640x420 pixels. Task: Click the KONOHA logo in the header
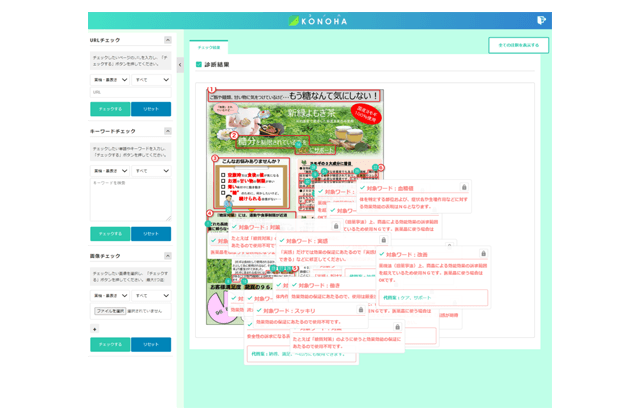pos(318,21)
